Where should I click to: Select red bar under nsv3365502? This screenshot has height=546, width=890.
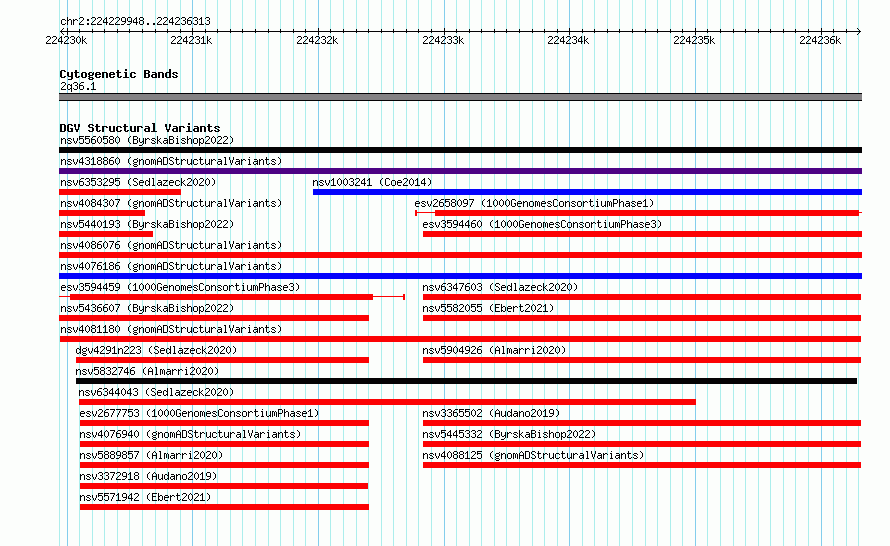642,423
